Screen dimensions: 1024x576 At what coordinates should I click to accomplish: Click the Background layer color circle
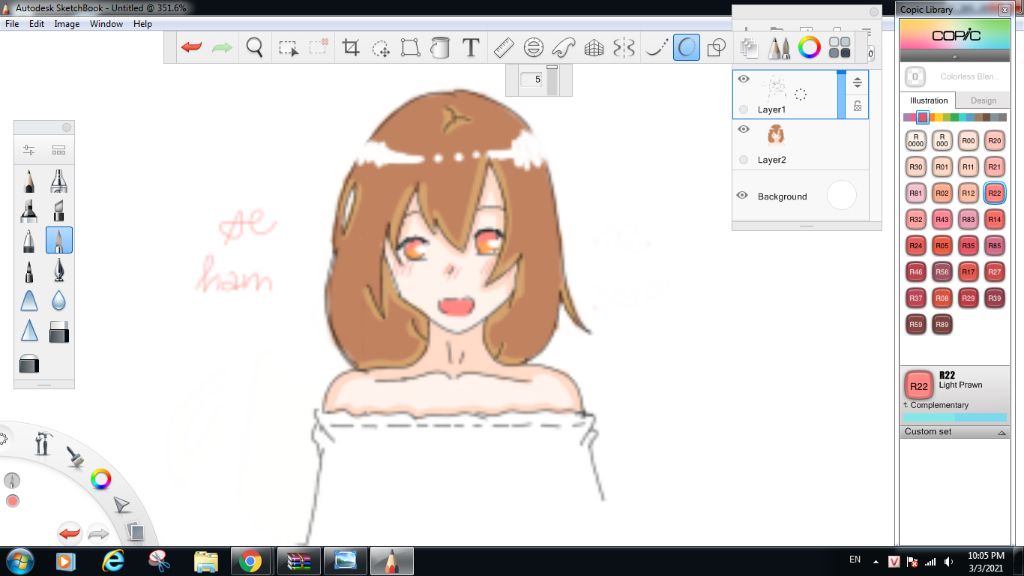click(841, 195)
